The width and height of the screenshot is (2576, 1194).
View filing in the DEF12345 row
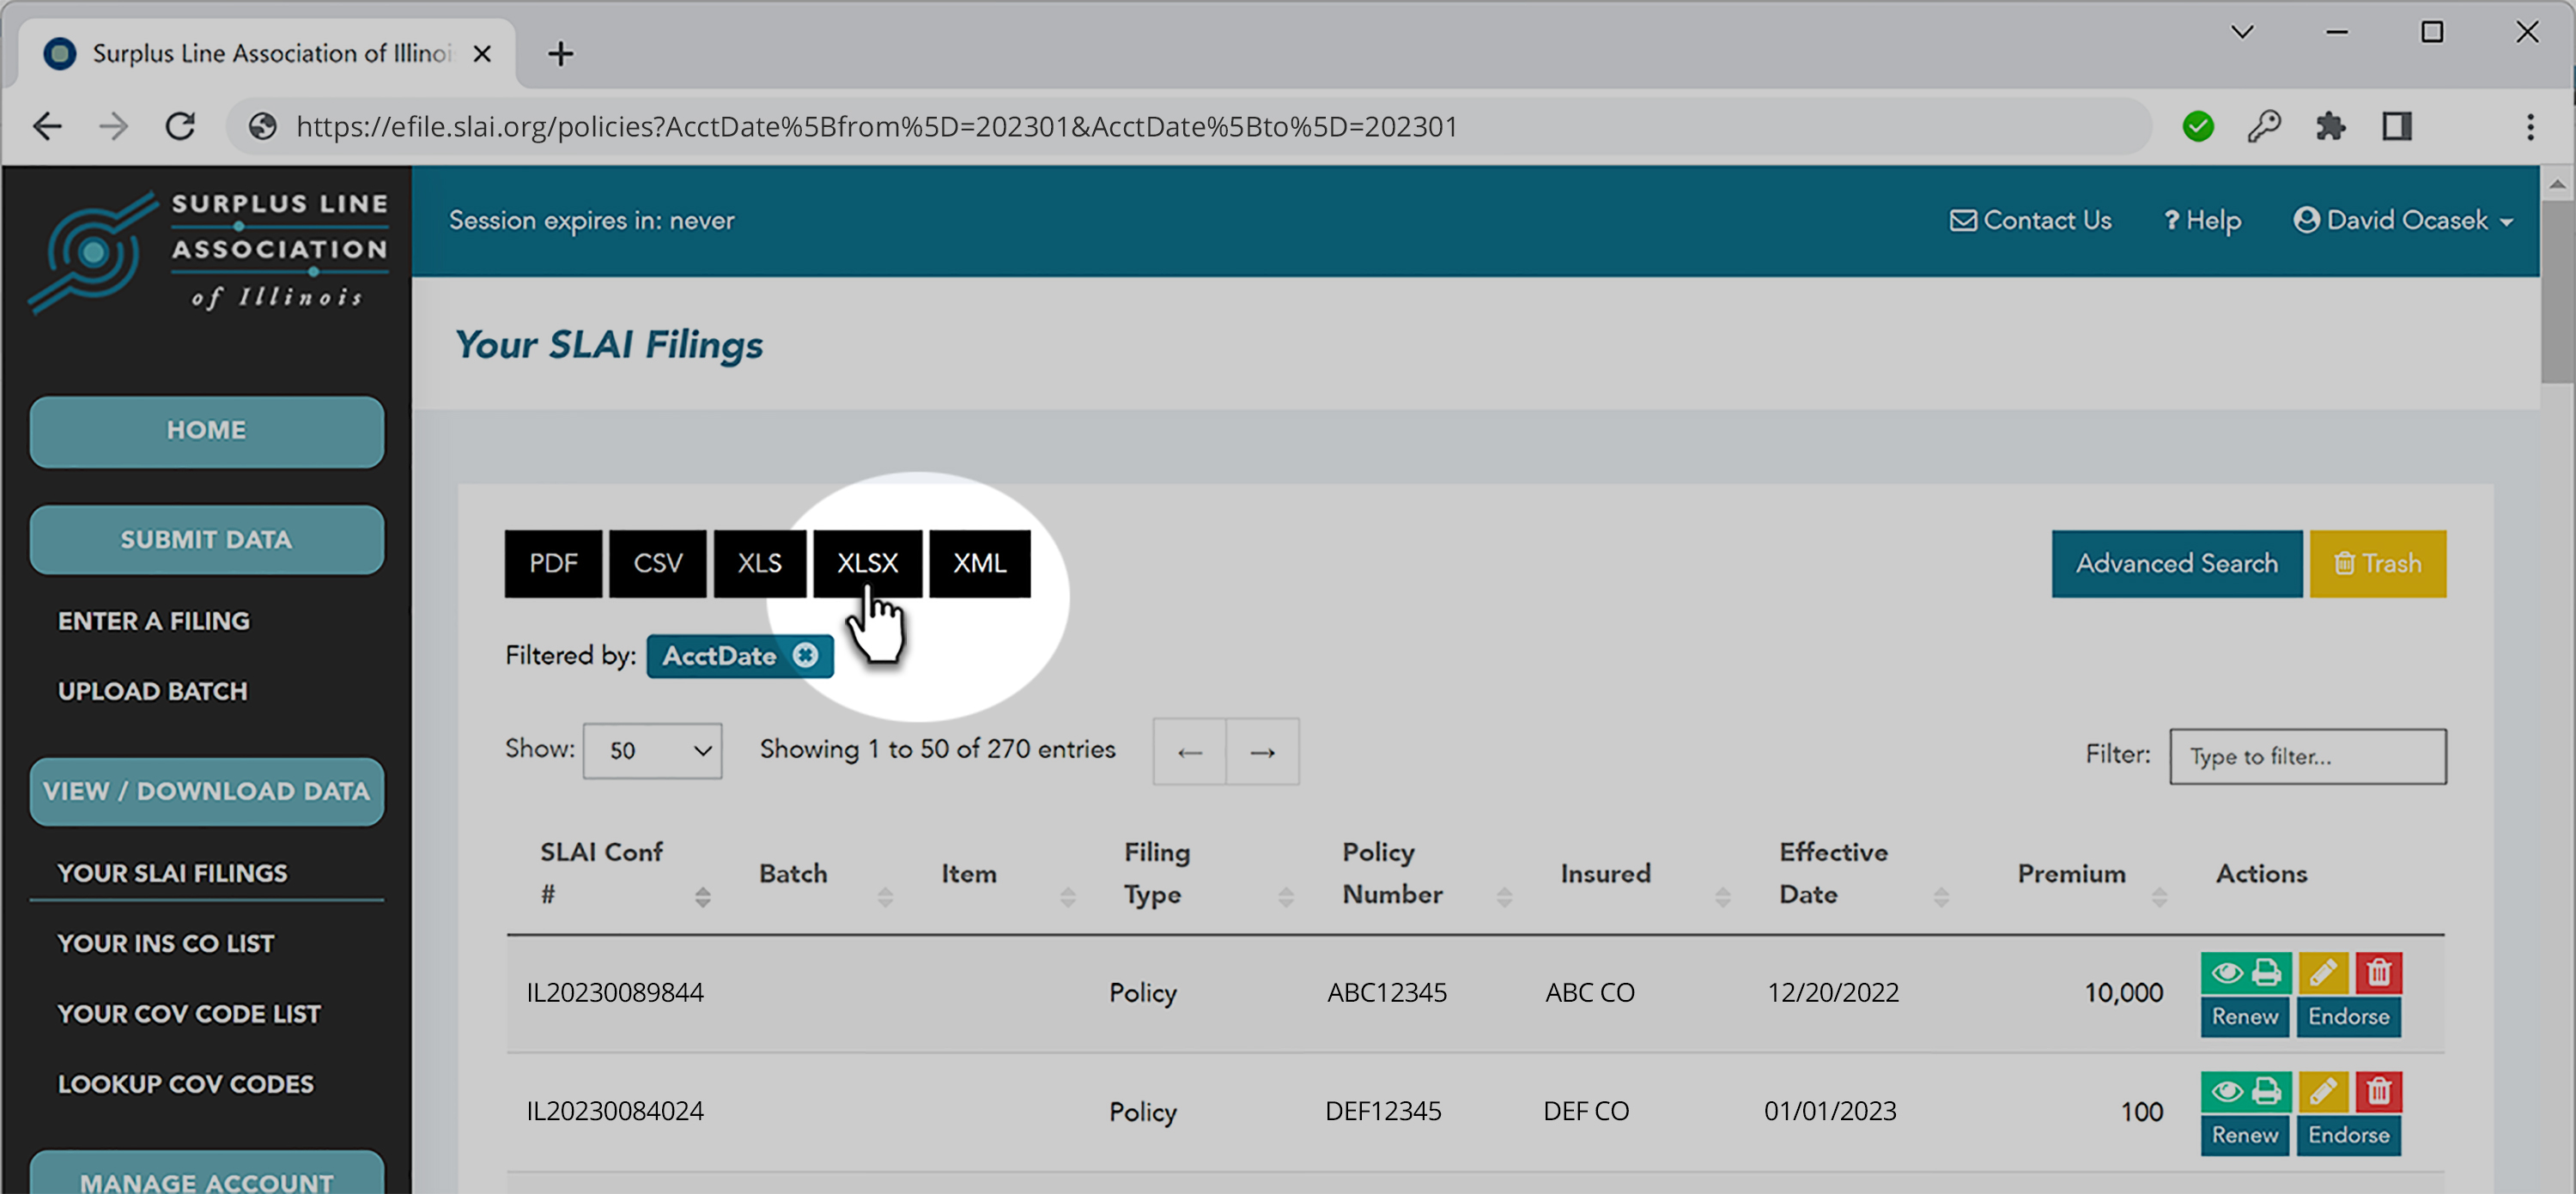point(2226,1091)
